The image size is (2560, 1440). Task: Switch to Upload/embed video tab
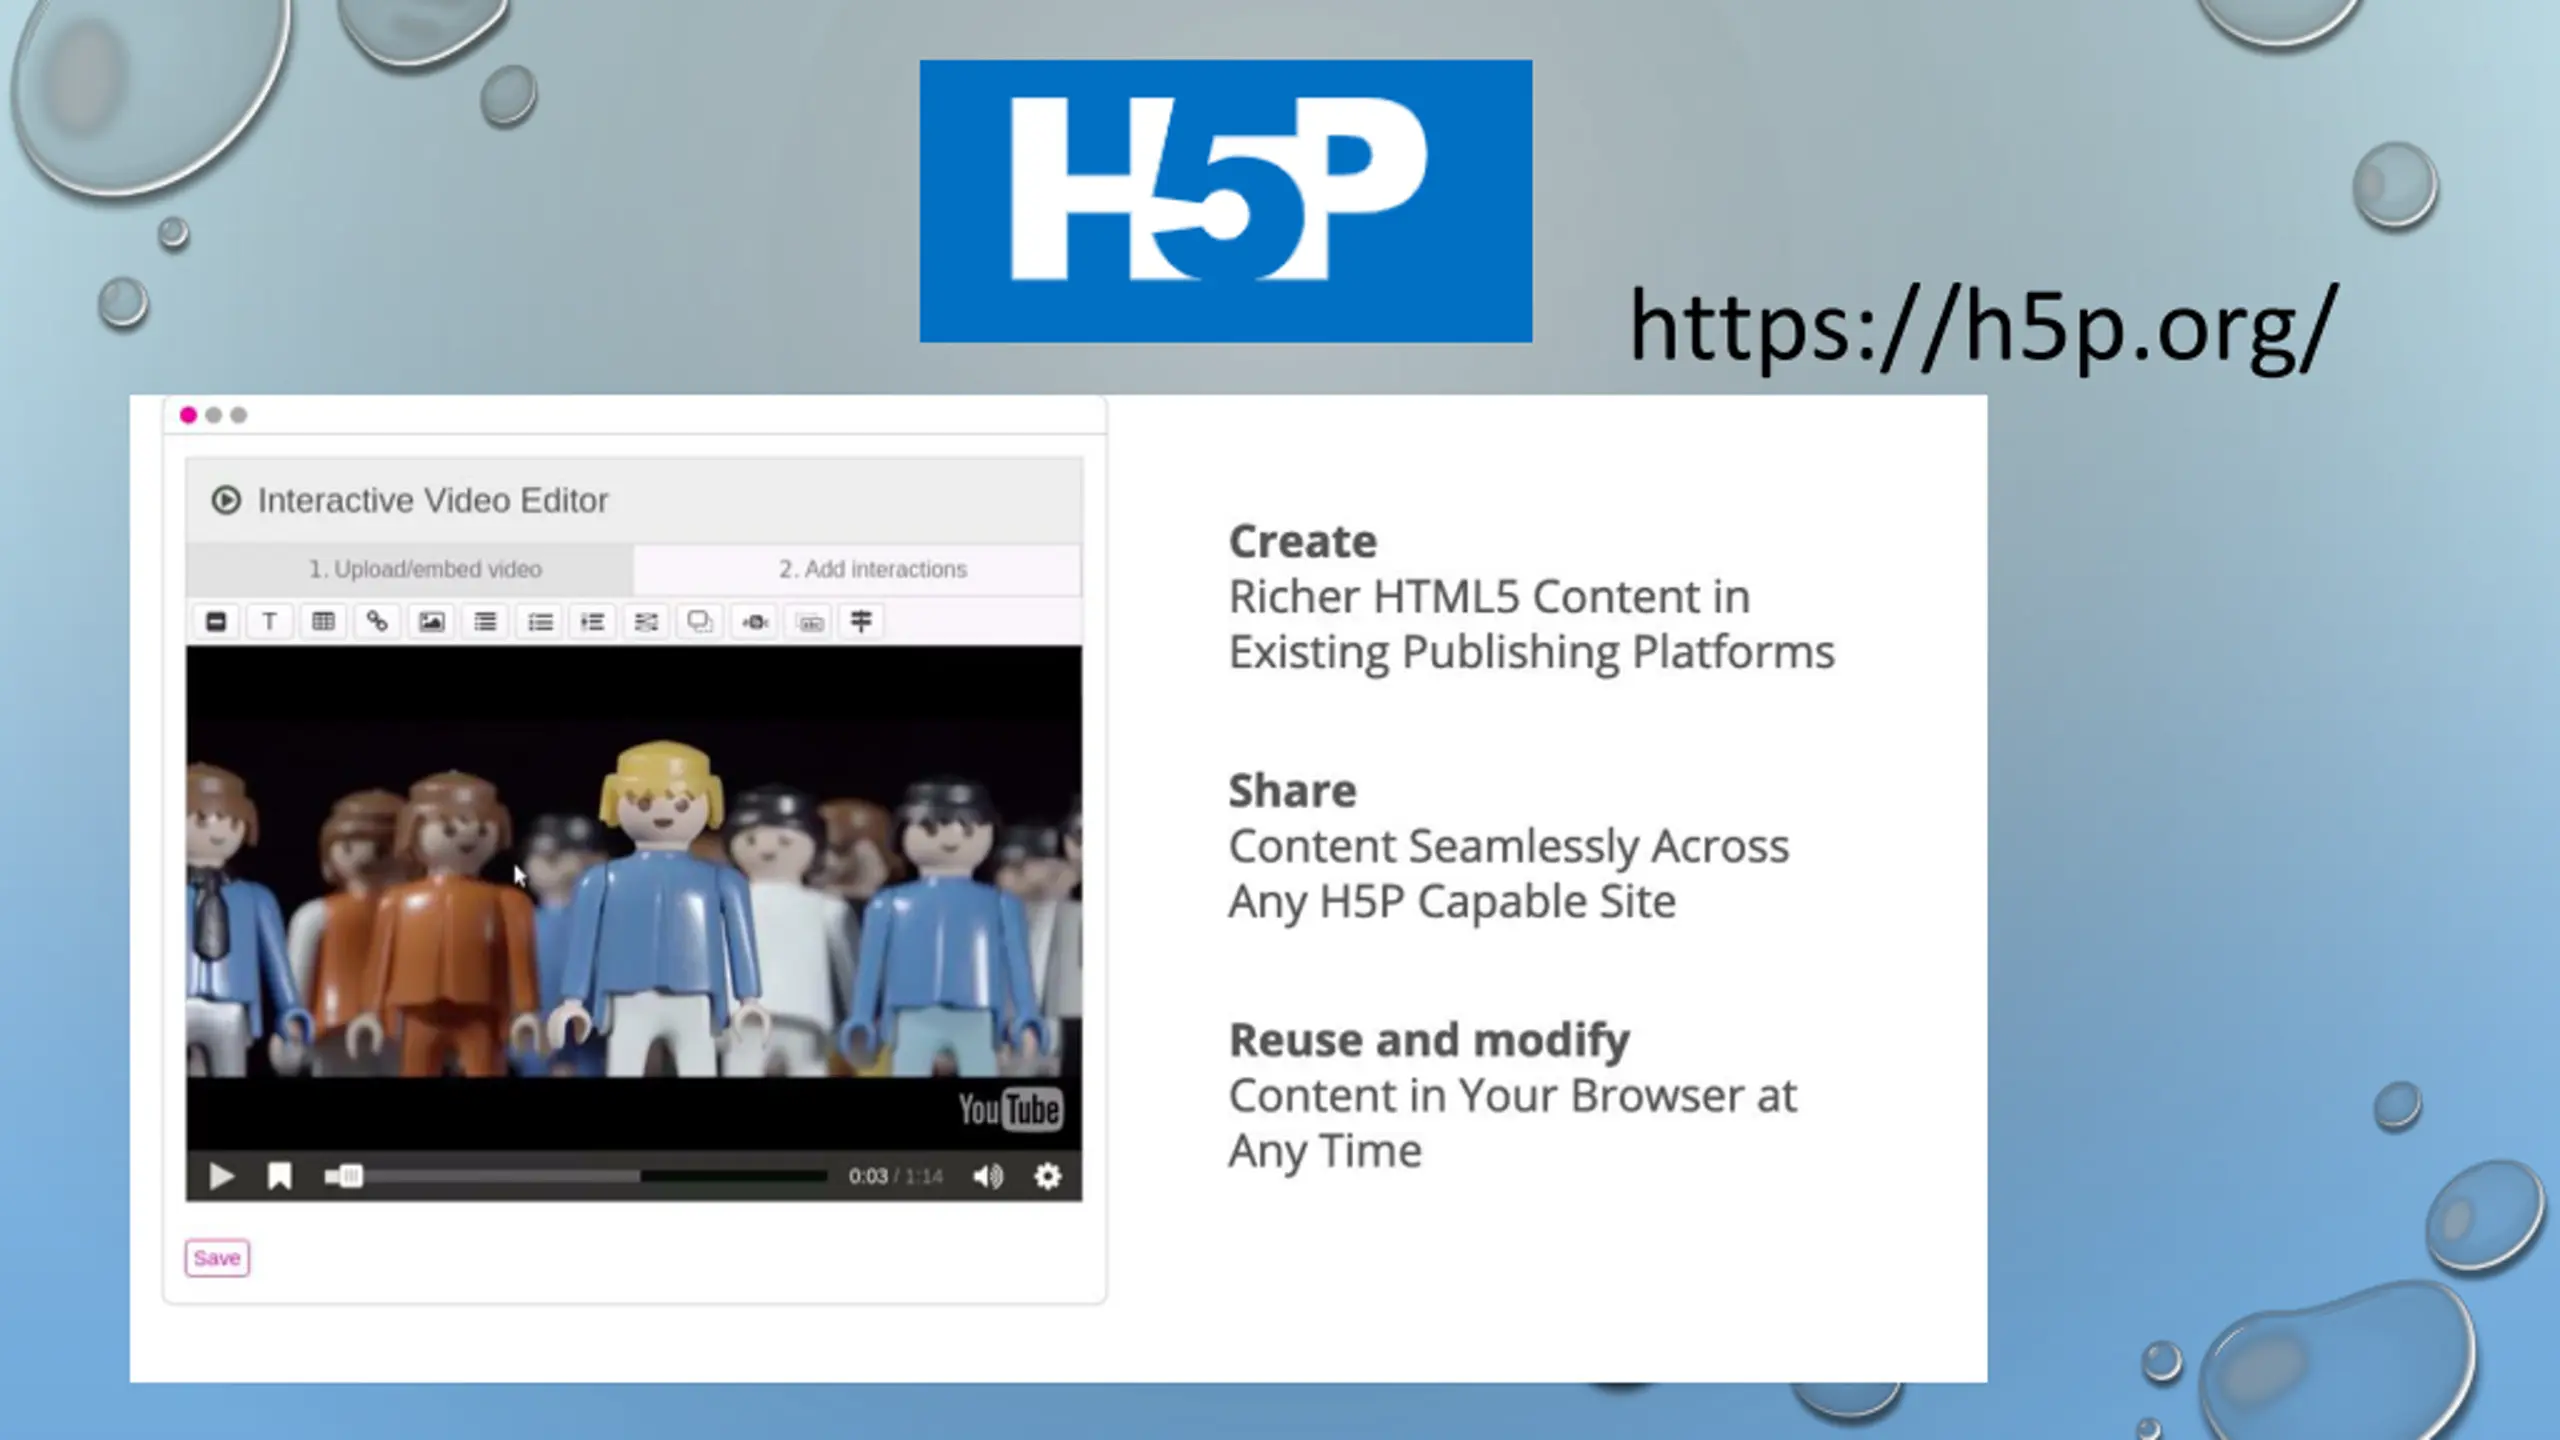tap(410, 569)
